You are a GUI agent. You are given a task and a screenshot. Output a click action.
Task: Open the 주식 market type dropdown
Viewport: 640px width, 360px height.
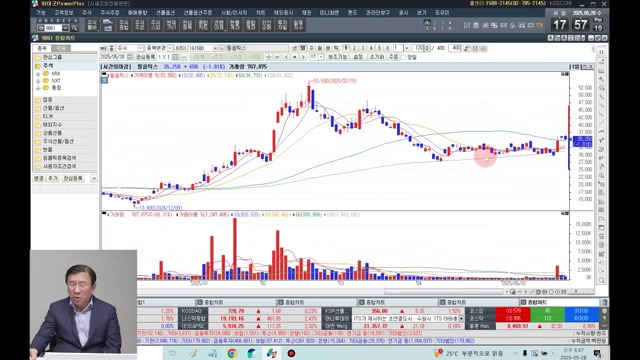(141, 48)
